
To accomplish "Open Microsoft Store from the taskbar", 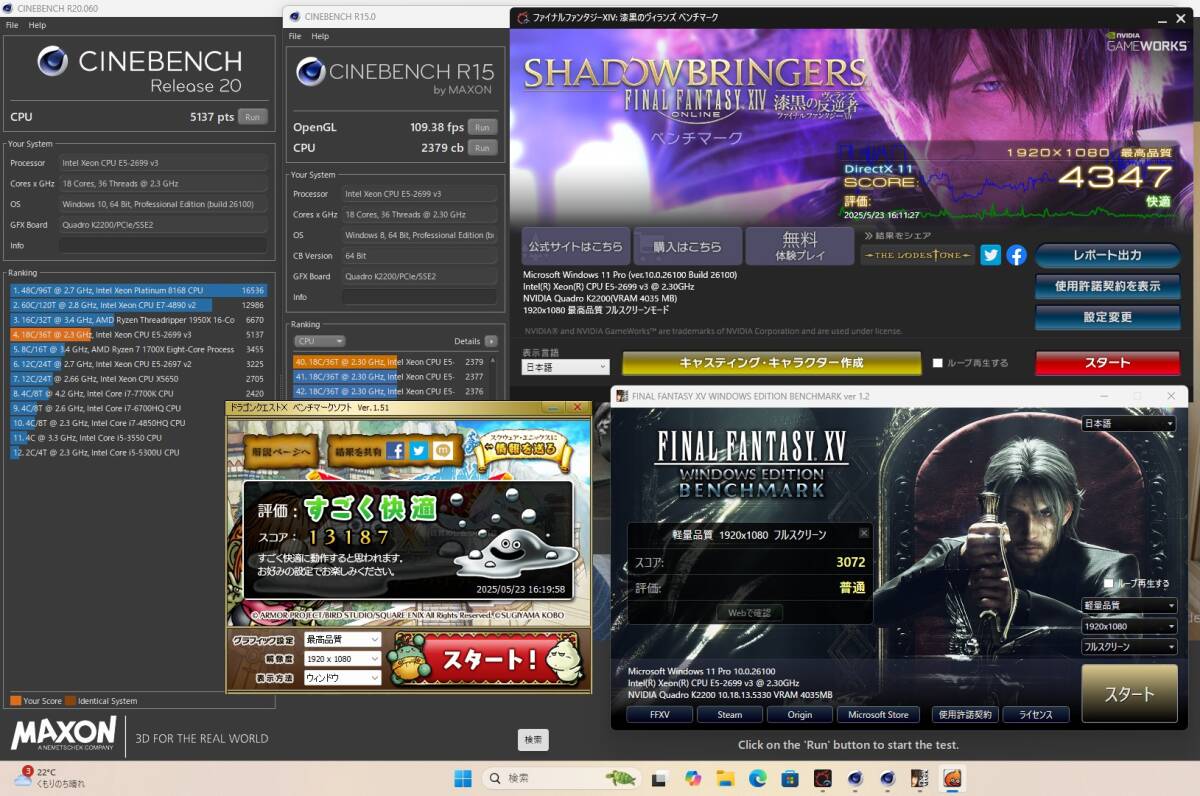I will 790,778.
